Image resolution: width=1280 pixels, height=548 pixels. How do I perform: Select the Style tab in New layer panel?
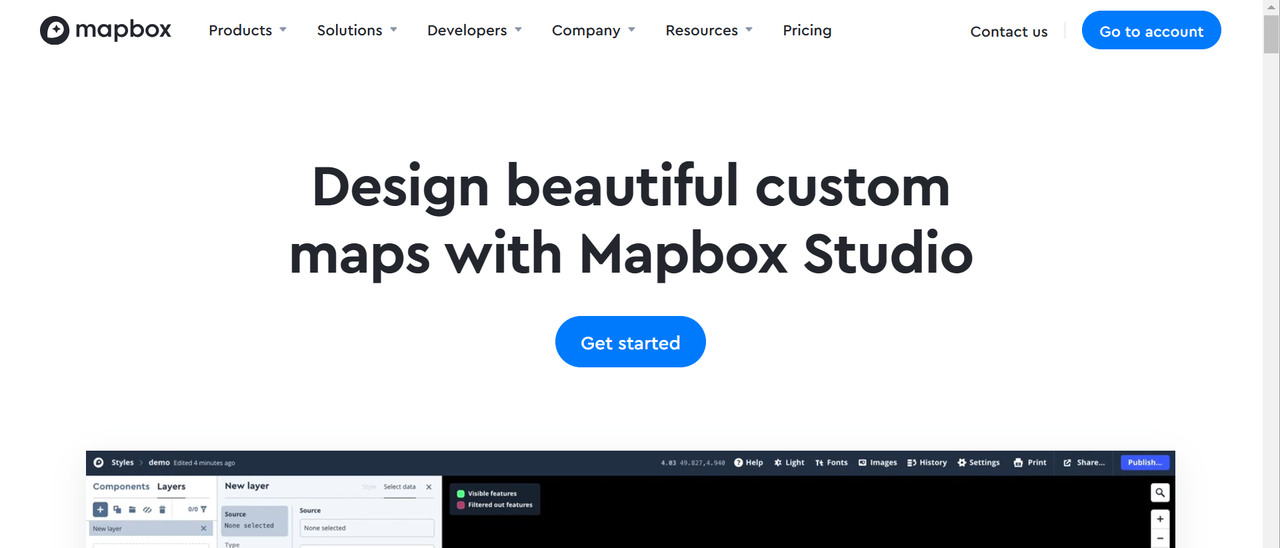pyautogui.click(x=369, y=487)
